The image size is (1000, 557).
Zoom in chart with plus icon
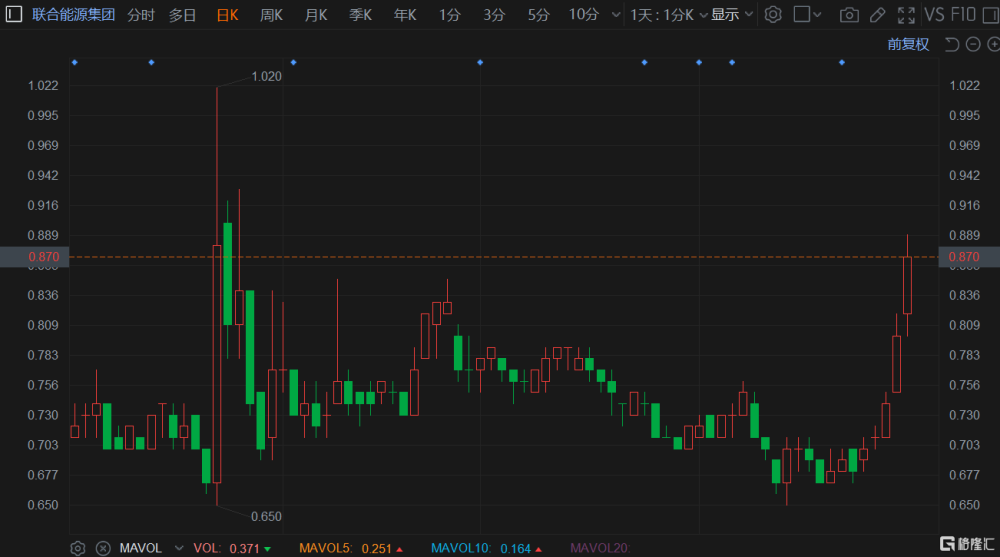993,44
